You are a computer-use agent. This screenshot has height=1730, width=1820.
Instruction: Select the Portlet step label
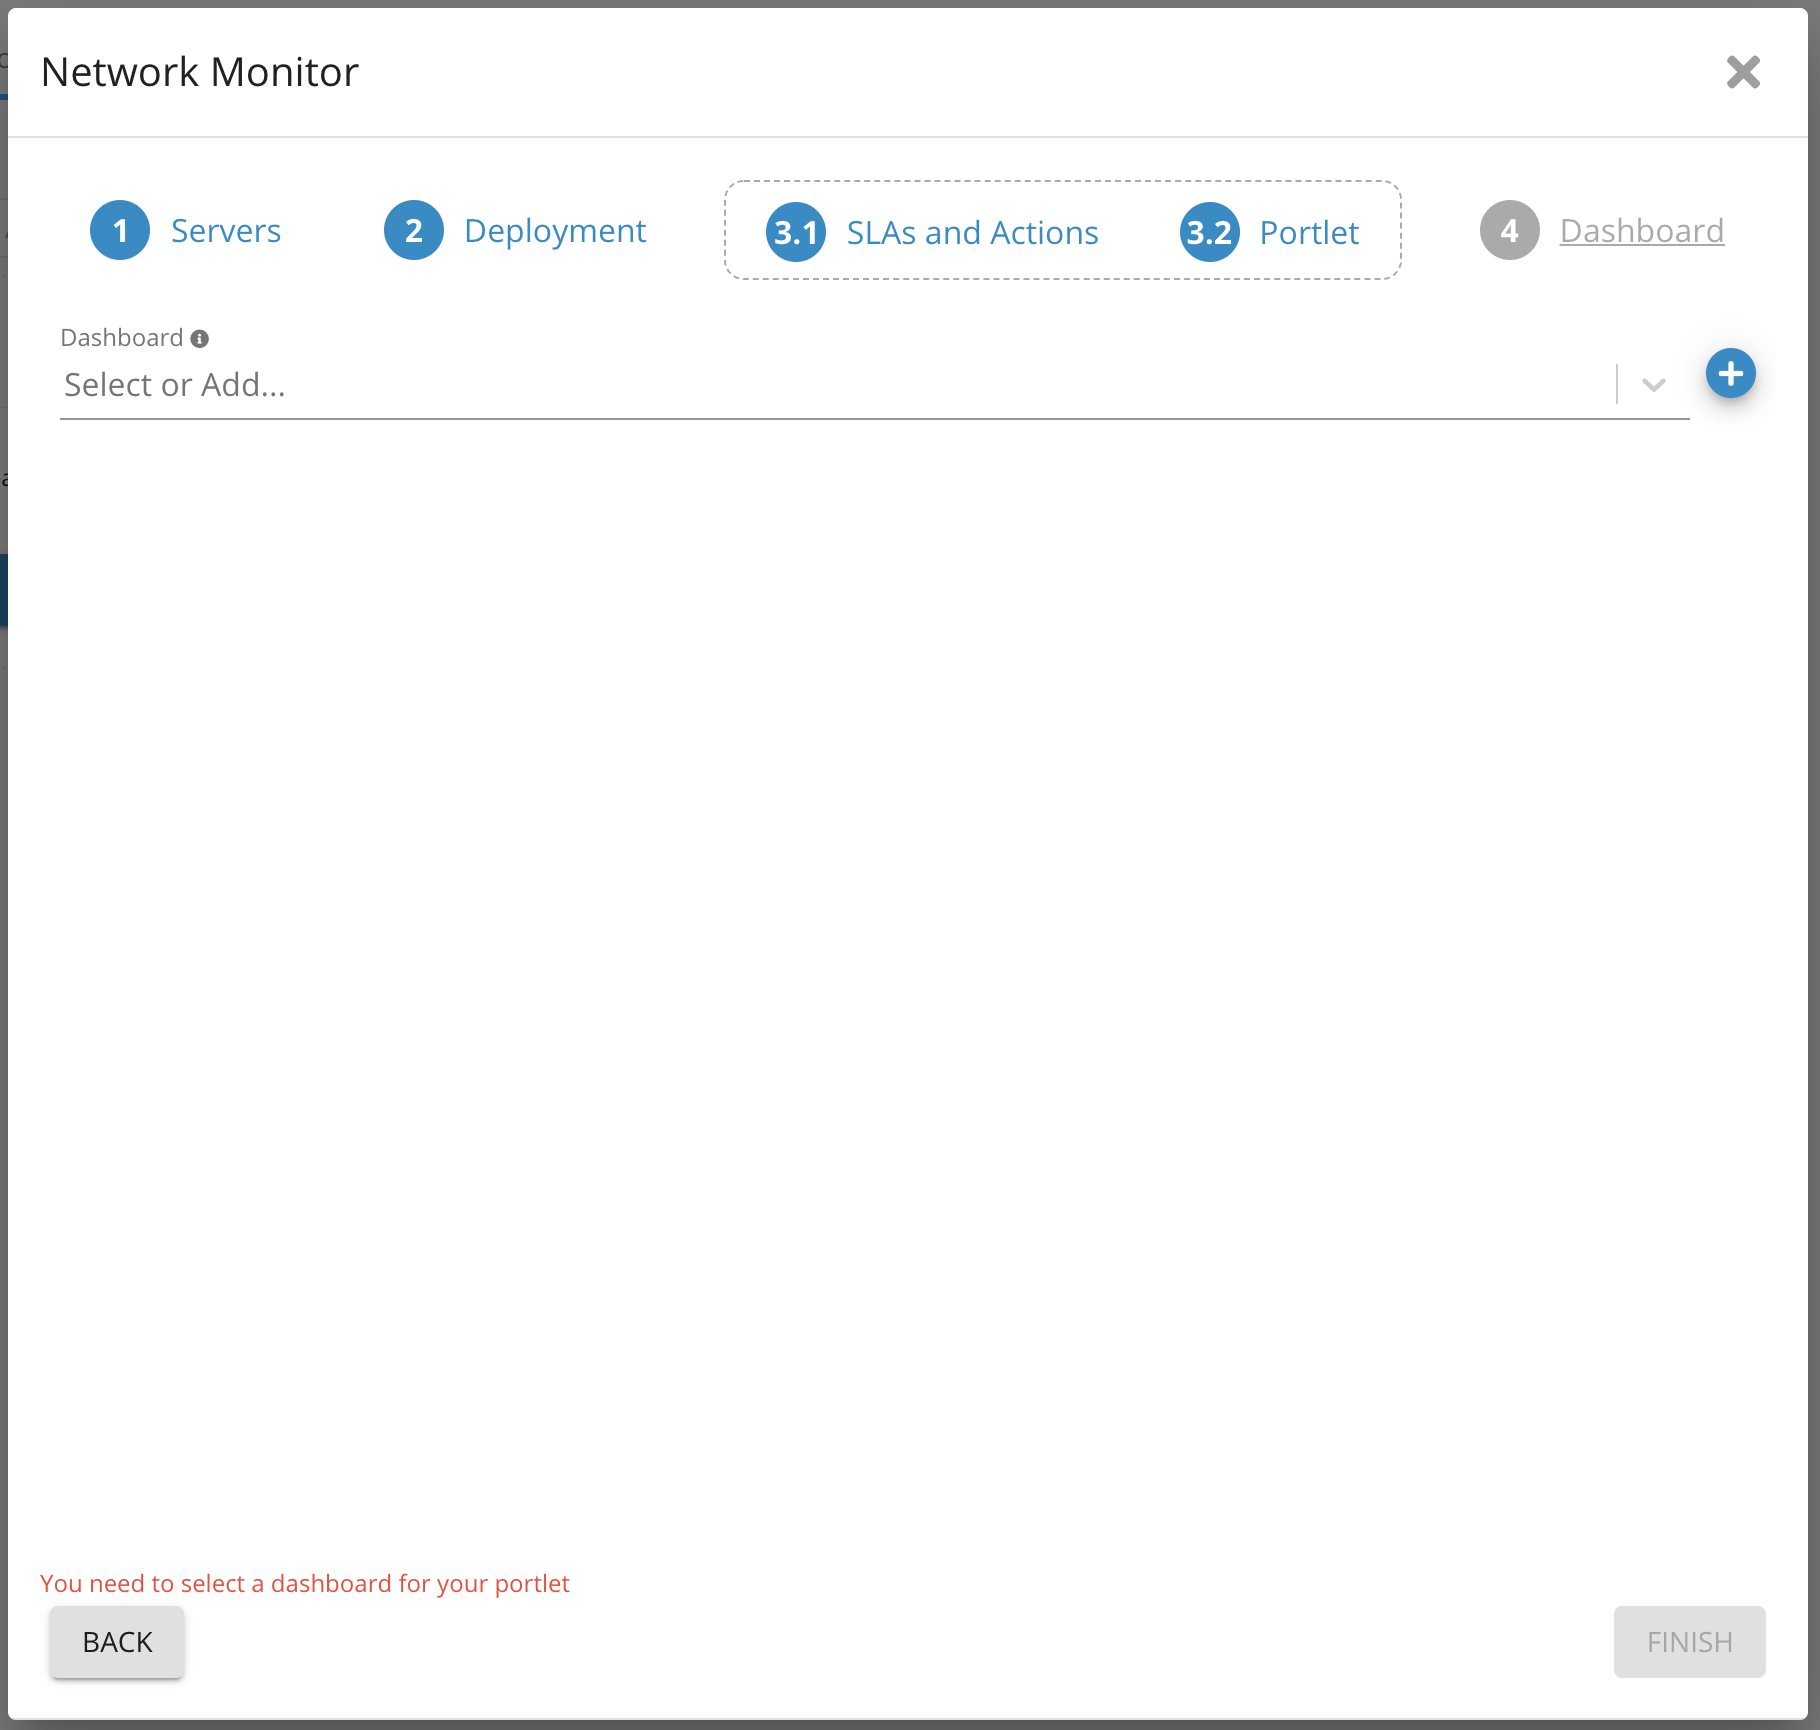1309,233
